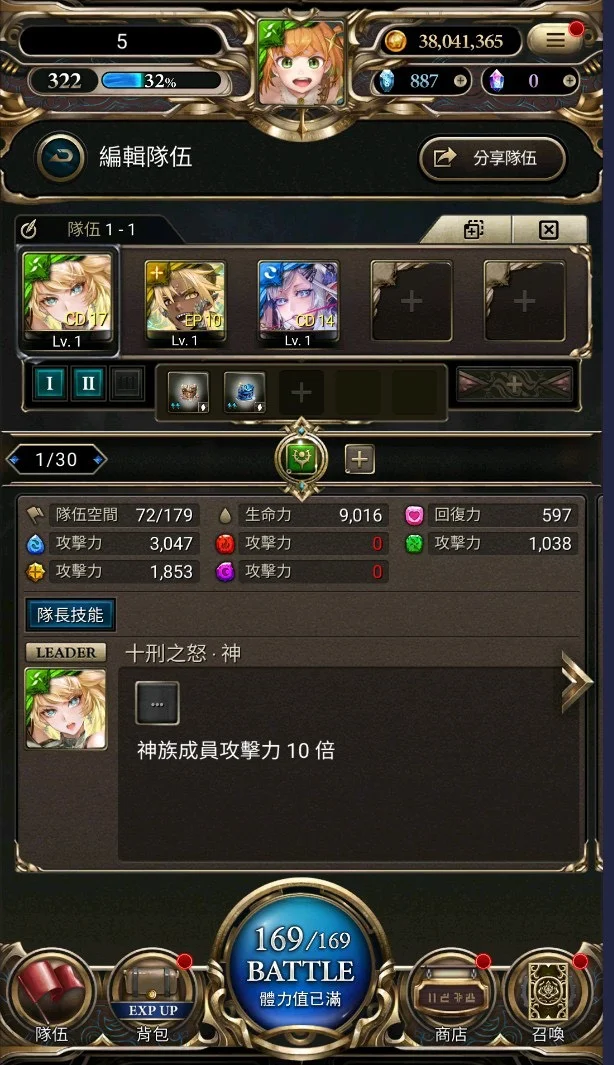The image size is (614, 1065).
Task: Open the green team skill emblem
Action: (301, 459)
